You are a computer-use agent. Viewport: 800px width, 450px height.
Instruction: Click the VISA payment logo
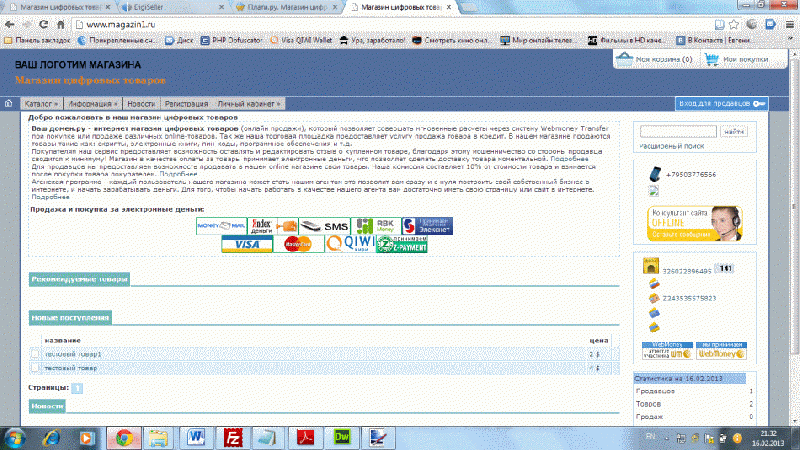(x=247, y=244)
